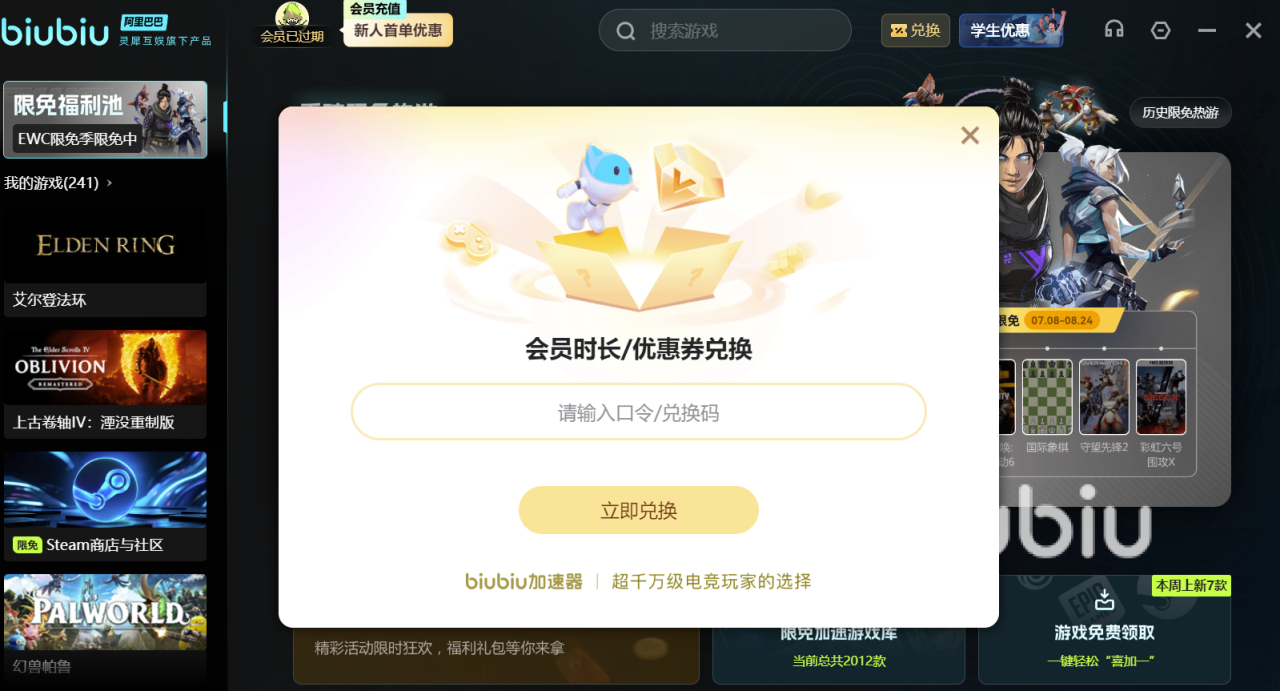1280x691 pixels.
Task: Click the 兑换 redeem coupon button
Action: (x=915, y=30)
